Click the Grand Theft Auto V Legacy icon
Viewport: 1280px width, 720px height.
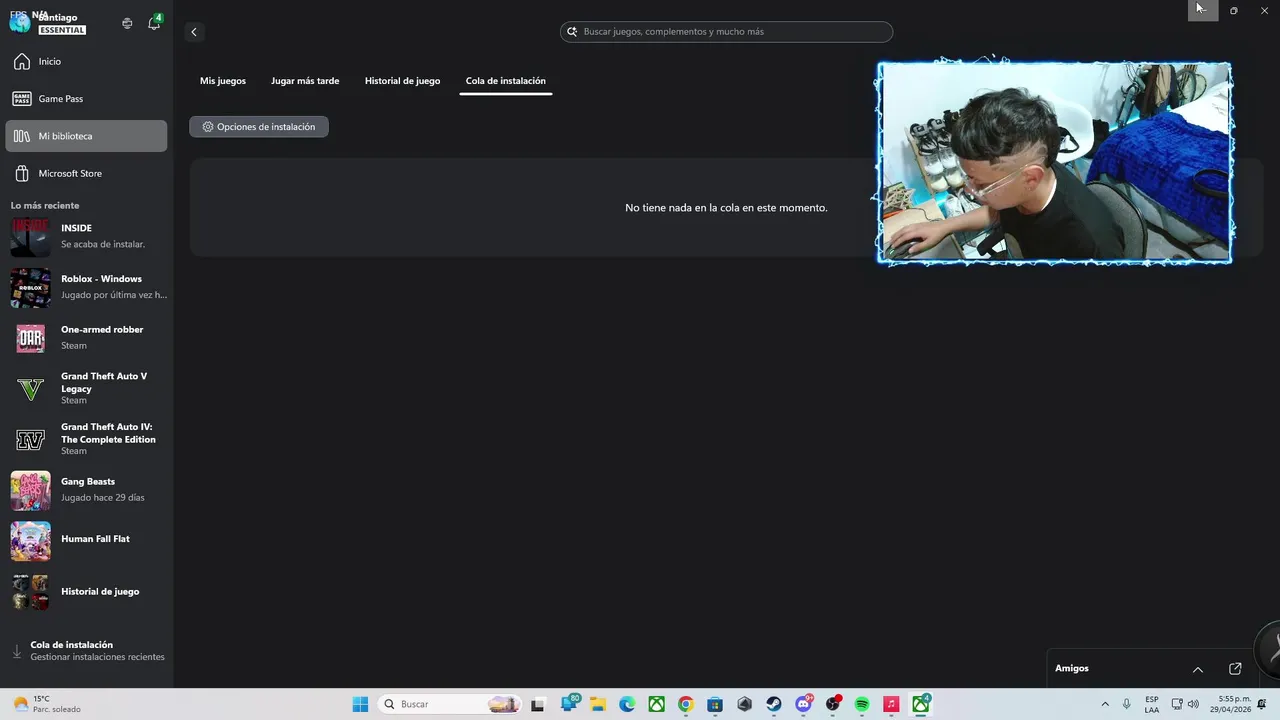coord(30,389)
